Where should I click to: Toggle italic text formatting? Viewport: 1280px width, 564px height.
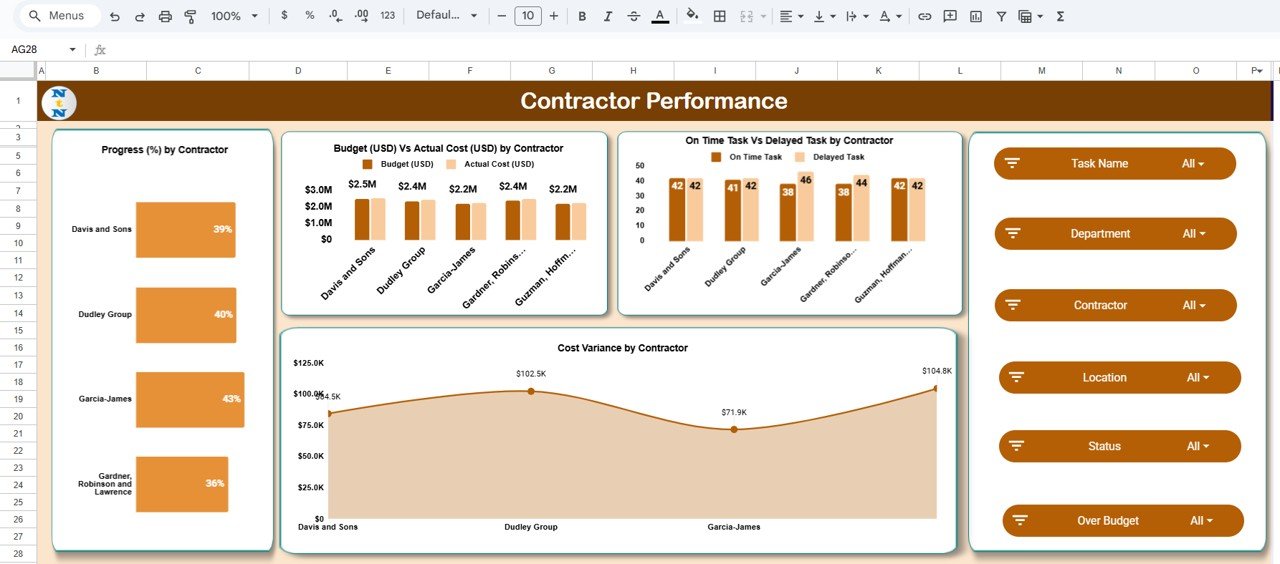[x=608, y=16]
